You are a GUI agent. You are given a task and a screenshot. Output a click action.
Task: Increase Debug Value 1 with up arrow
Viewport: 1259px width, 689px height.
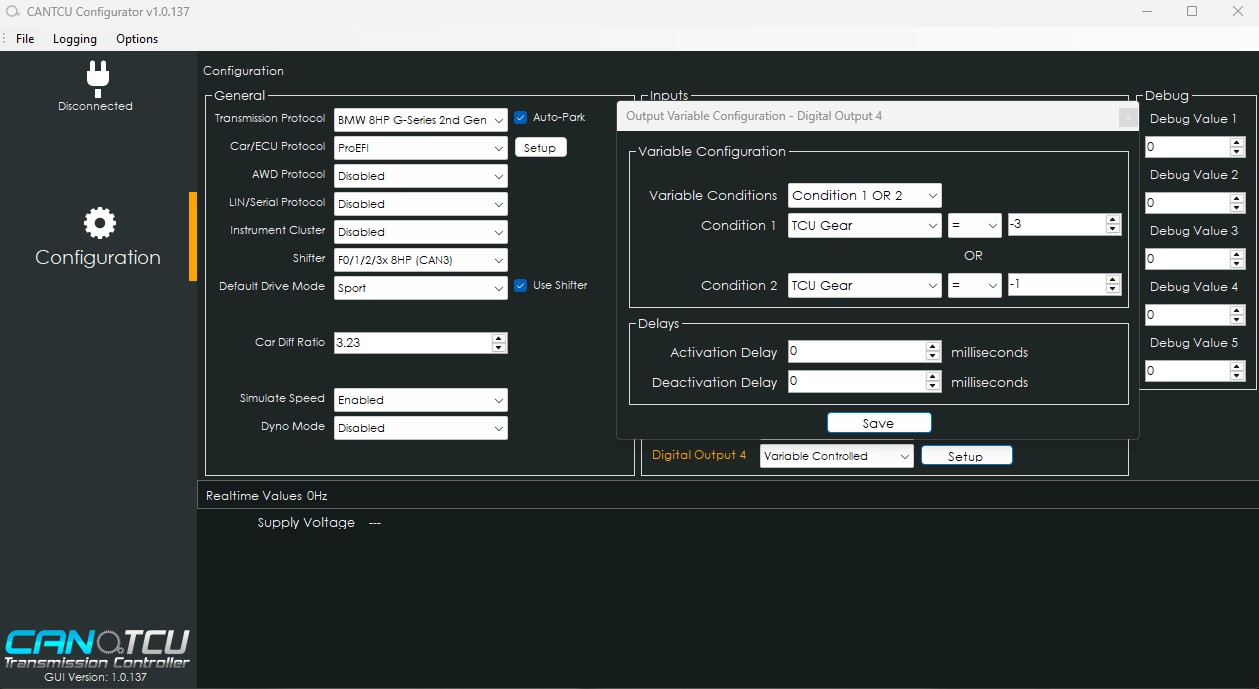point(1237,142)
